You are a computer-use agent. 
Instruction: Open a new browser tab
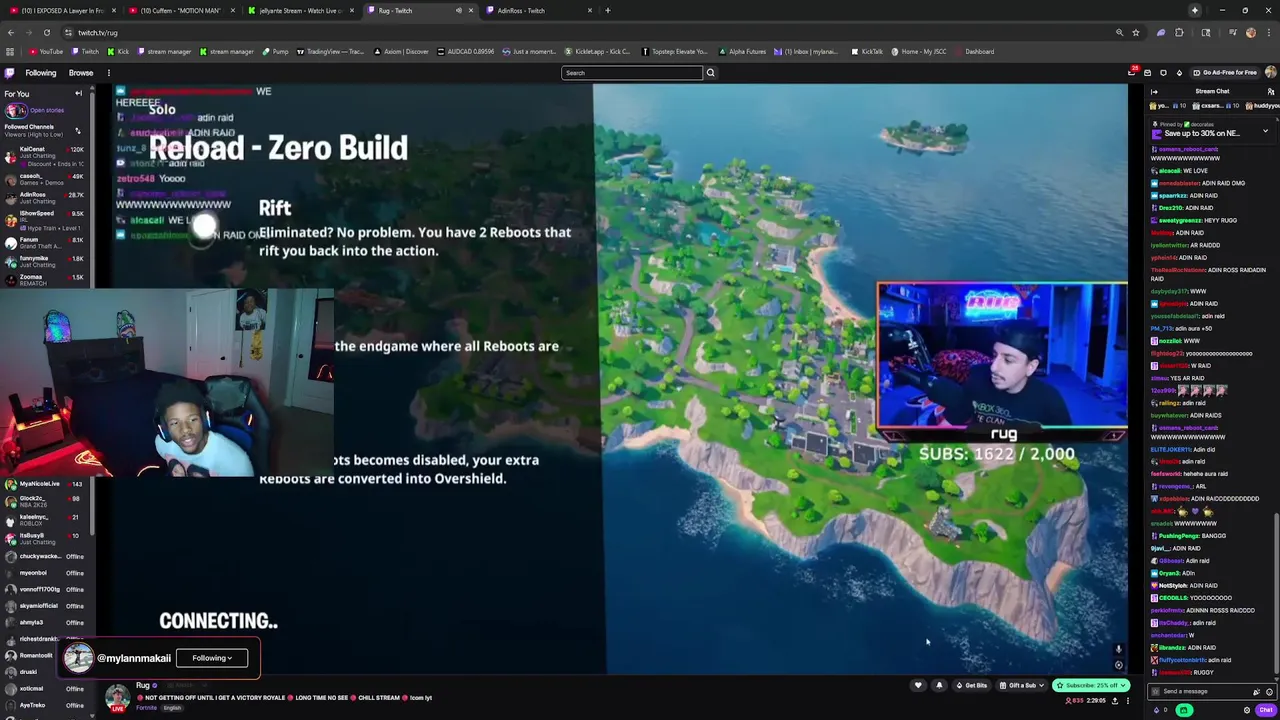coord(608,11)
